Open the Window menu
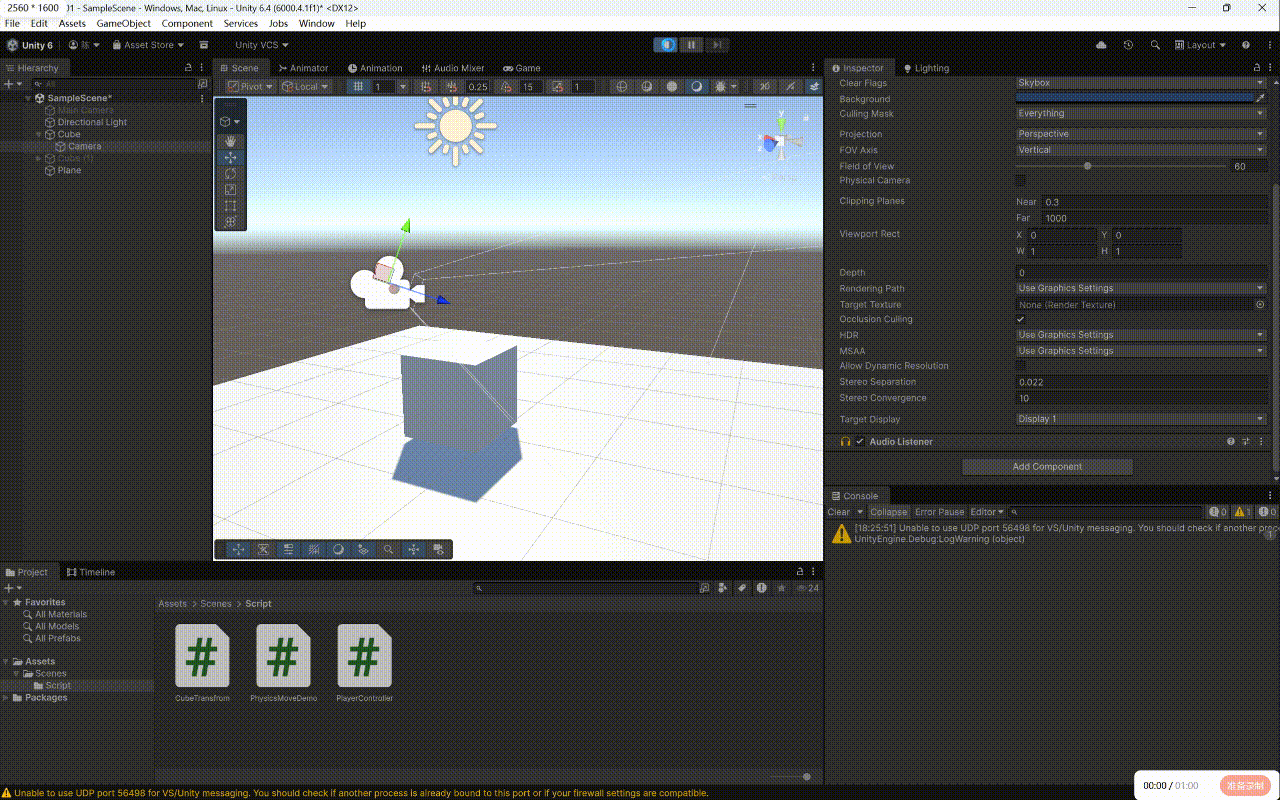Viewport: 1280px width, 800px height. (317, 23)
